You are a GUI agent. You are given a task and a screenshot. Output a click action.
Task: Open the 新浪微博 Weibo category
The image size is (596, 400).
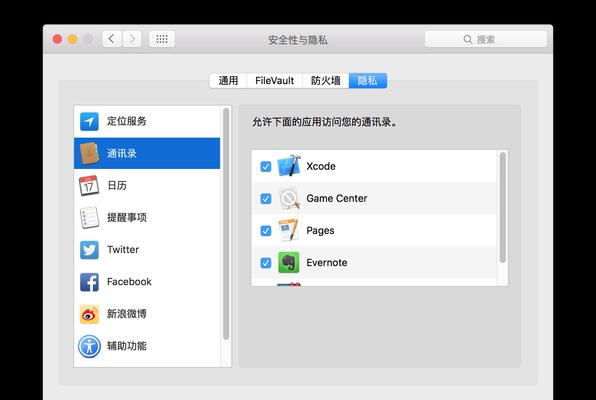click(147, 314)
